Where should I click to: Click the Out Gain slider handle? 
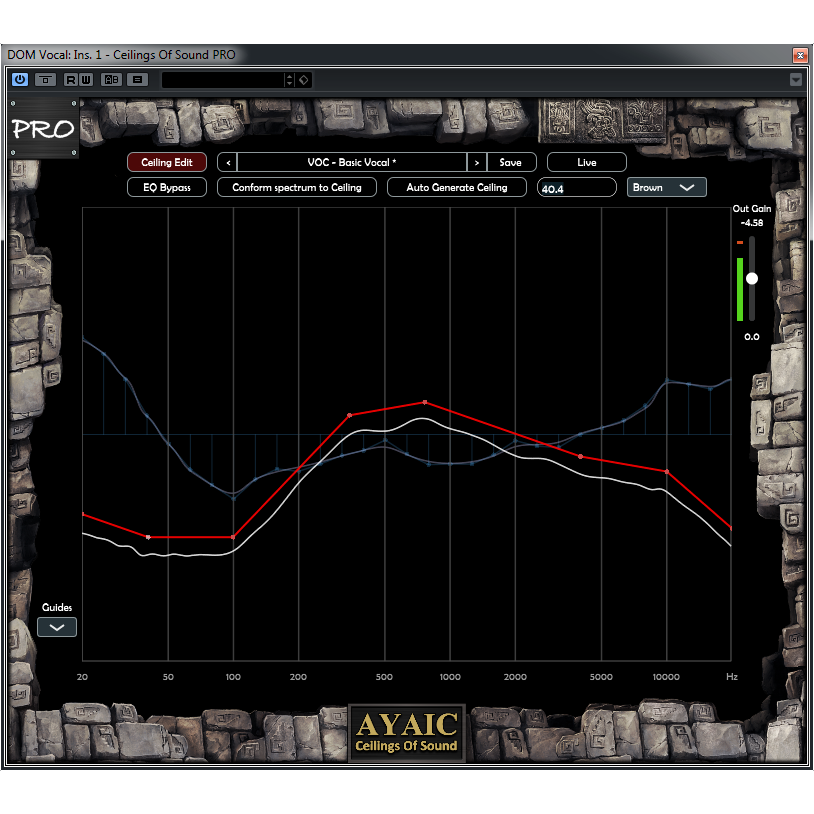752,279
